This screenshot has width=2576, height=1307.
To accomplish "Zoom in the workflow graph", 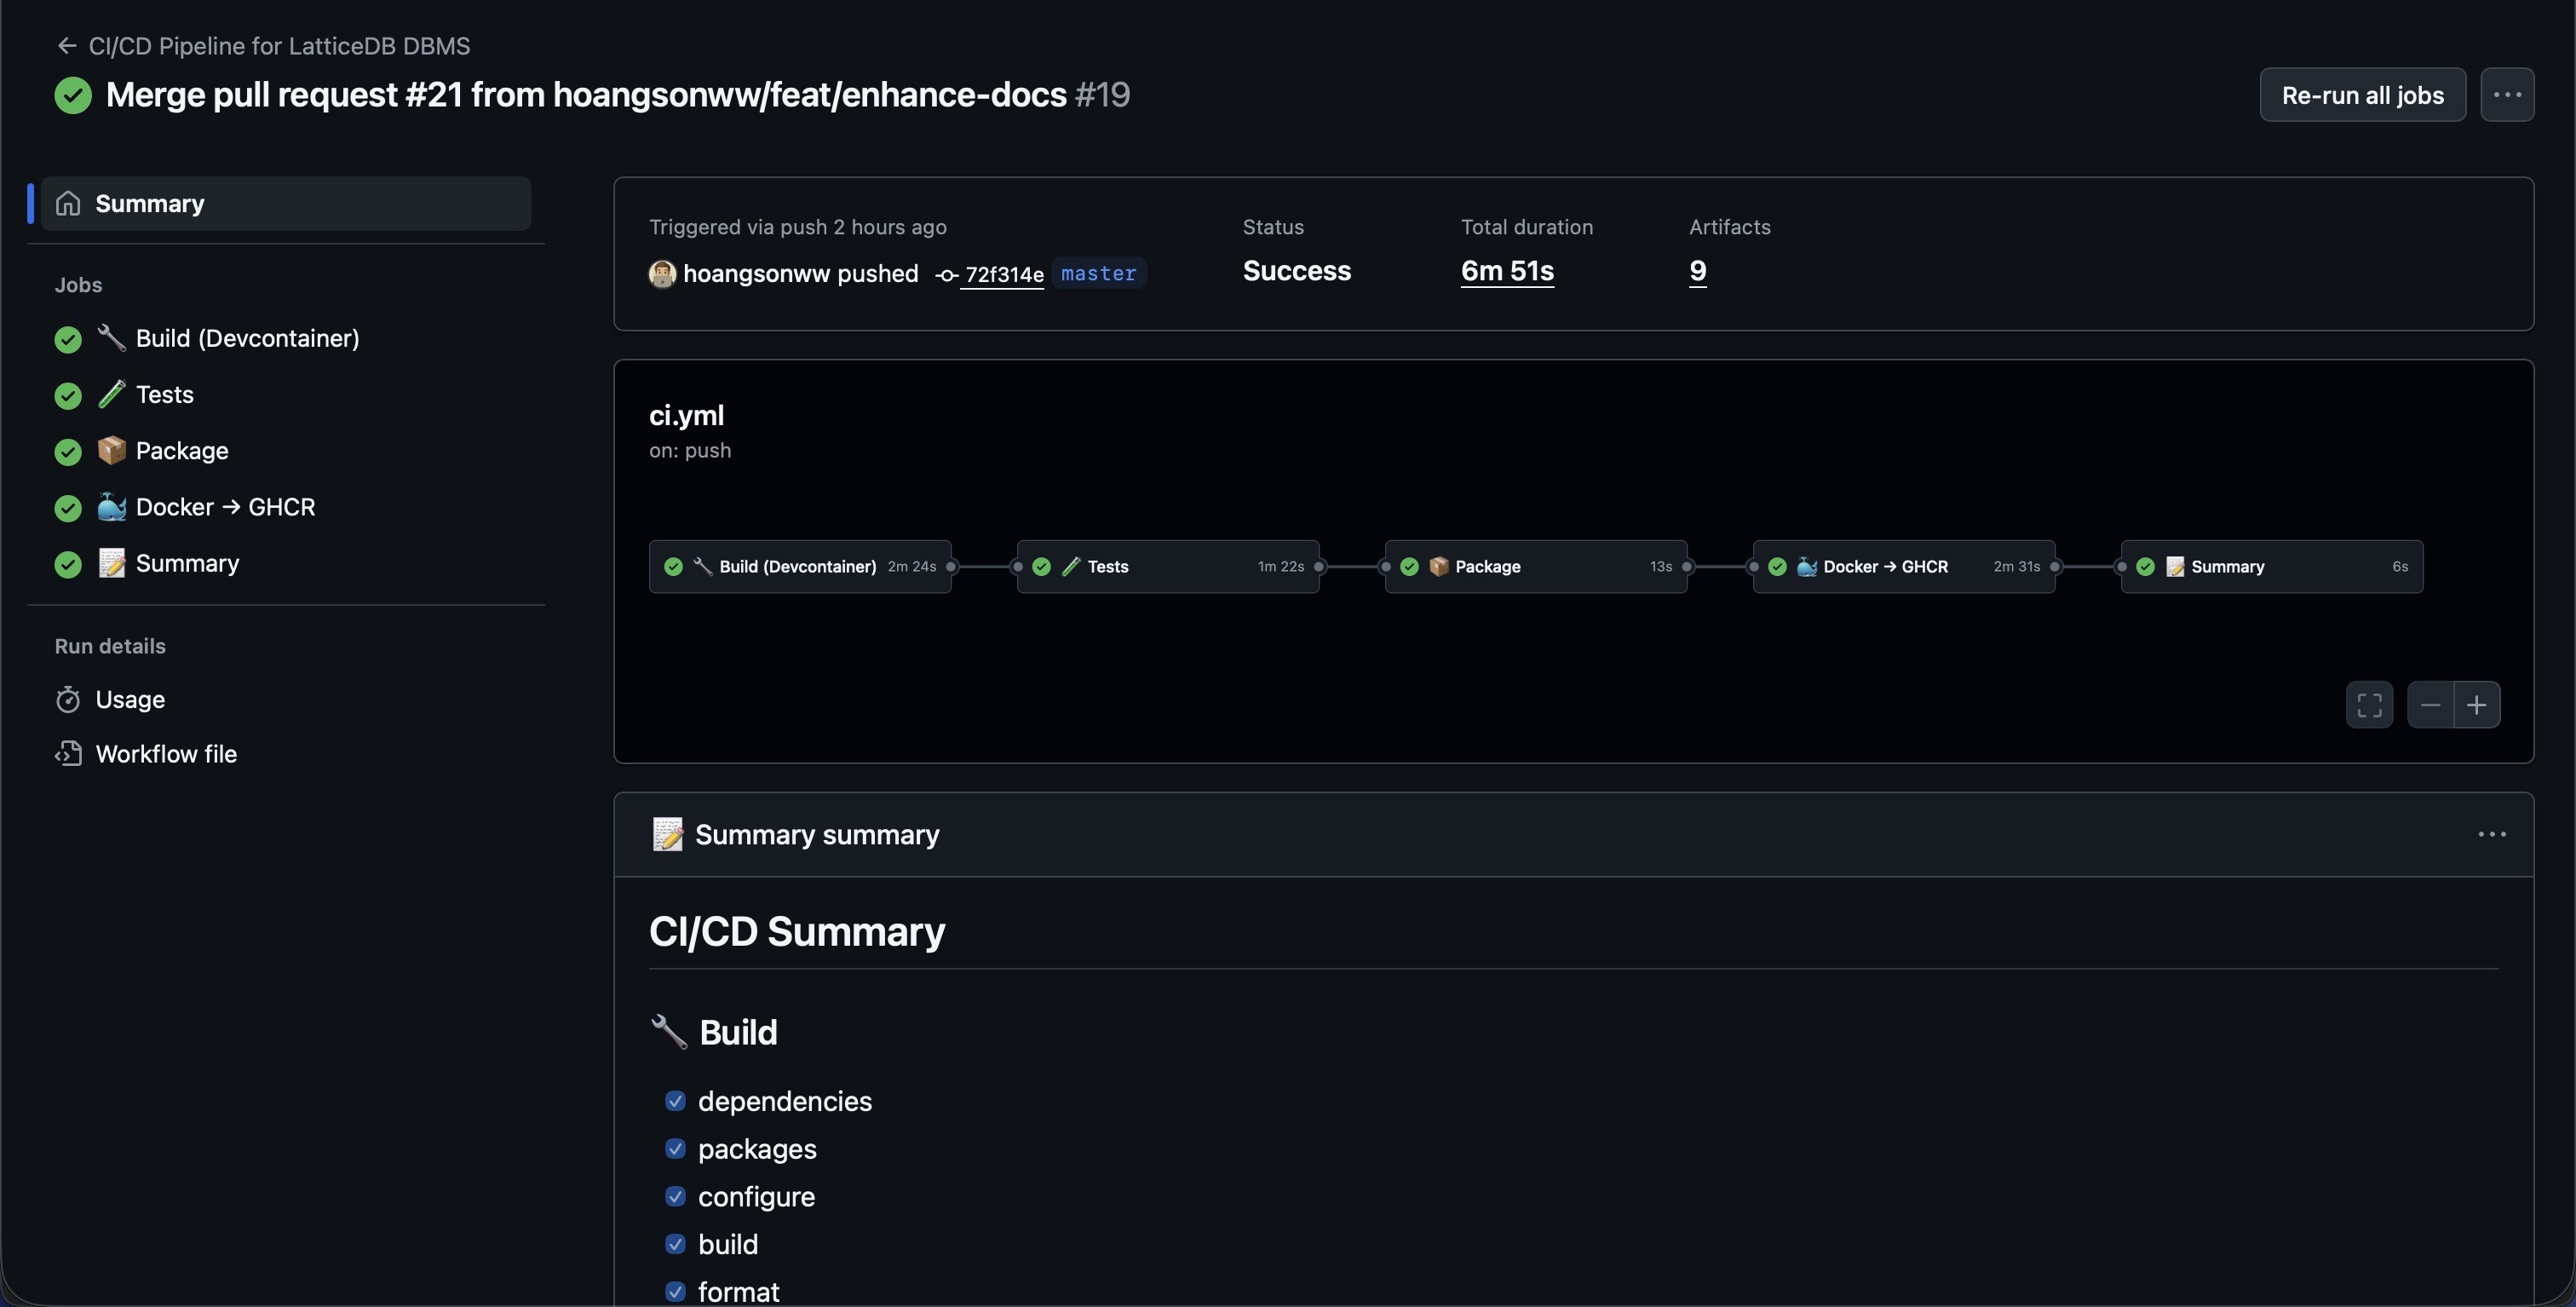I will (2476, 705).
